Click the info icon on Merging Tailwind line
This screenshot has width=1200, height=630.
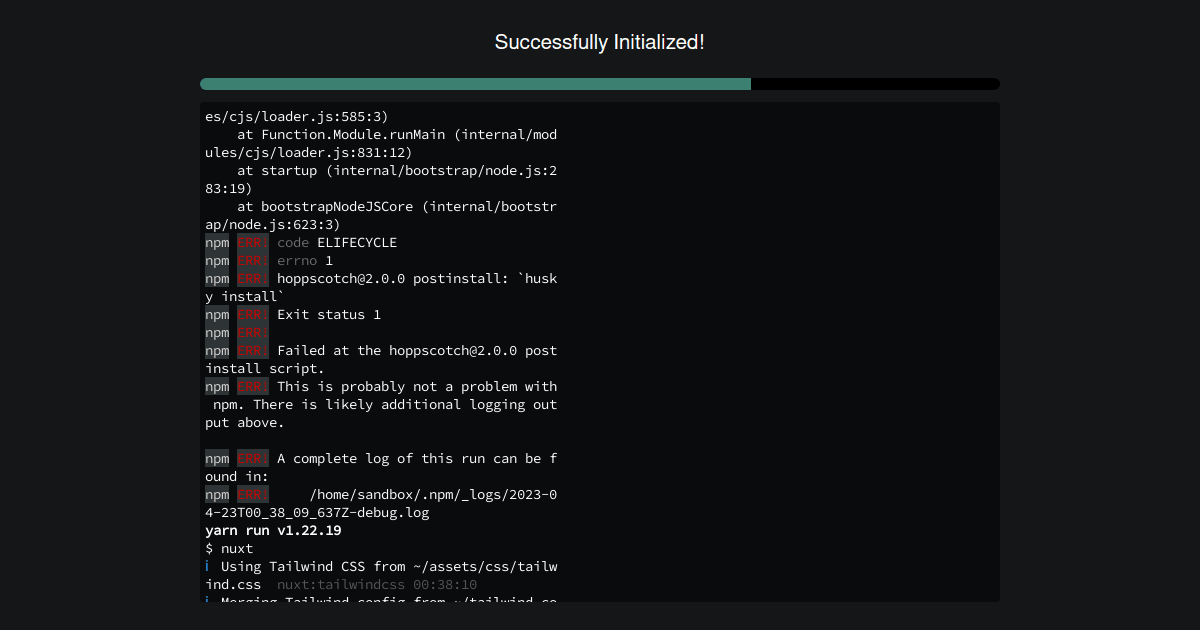pos(207,600)
